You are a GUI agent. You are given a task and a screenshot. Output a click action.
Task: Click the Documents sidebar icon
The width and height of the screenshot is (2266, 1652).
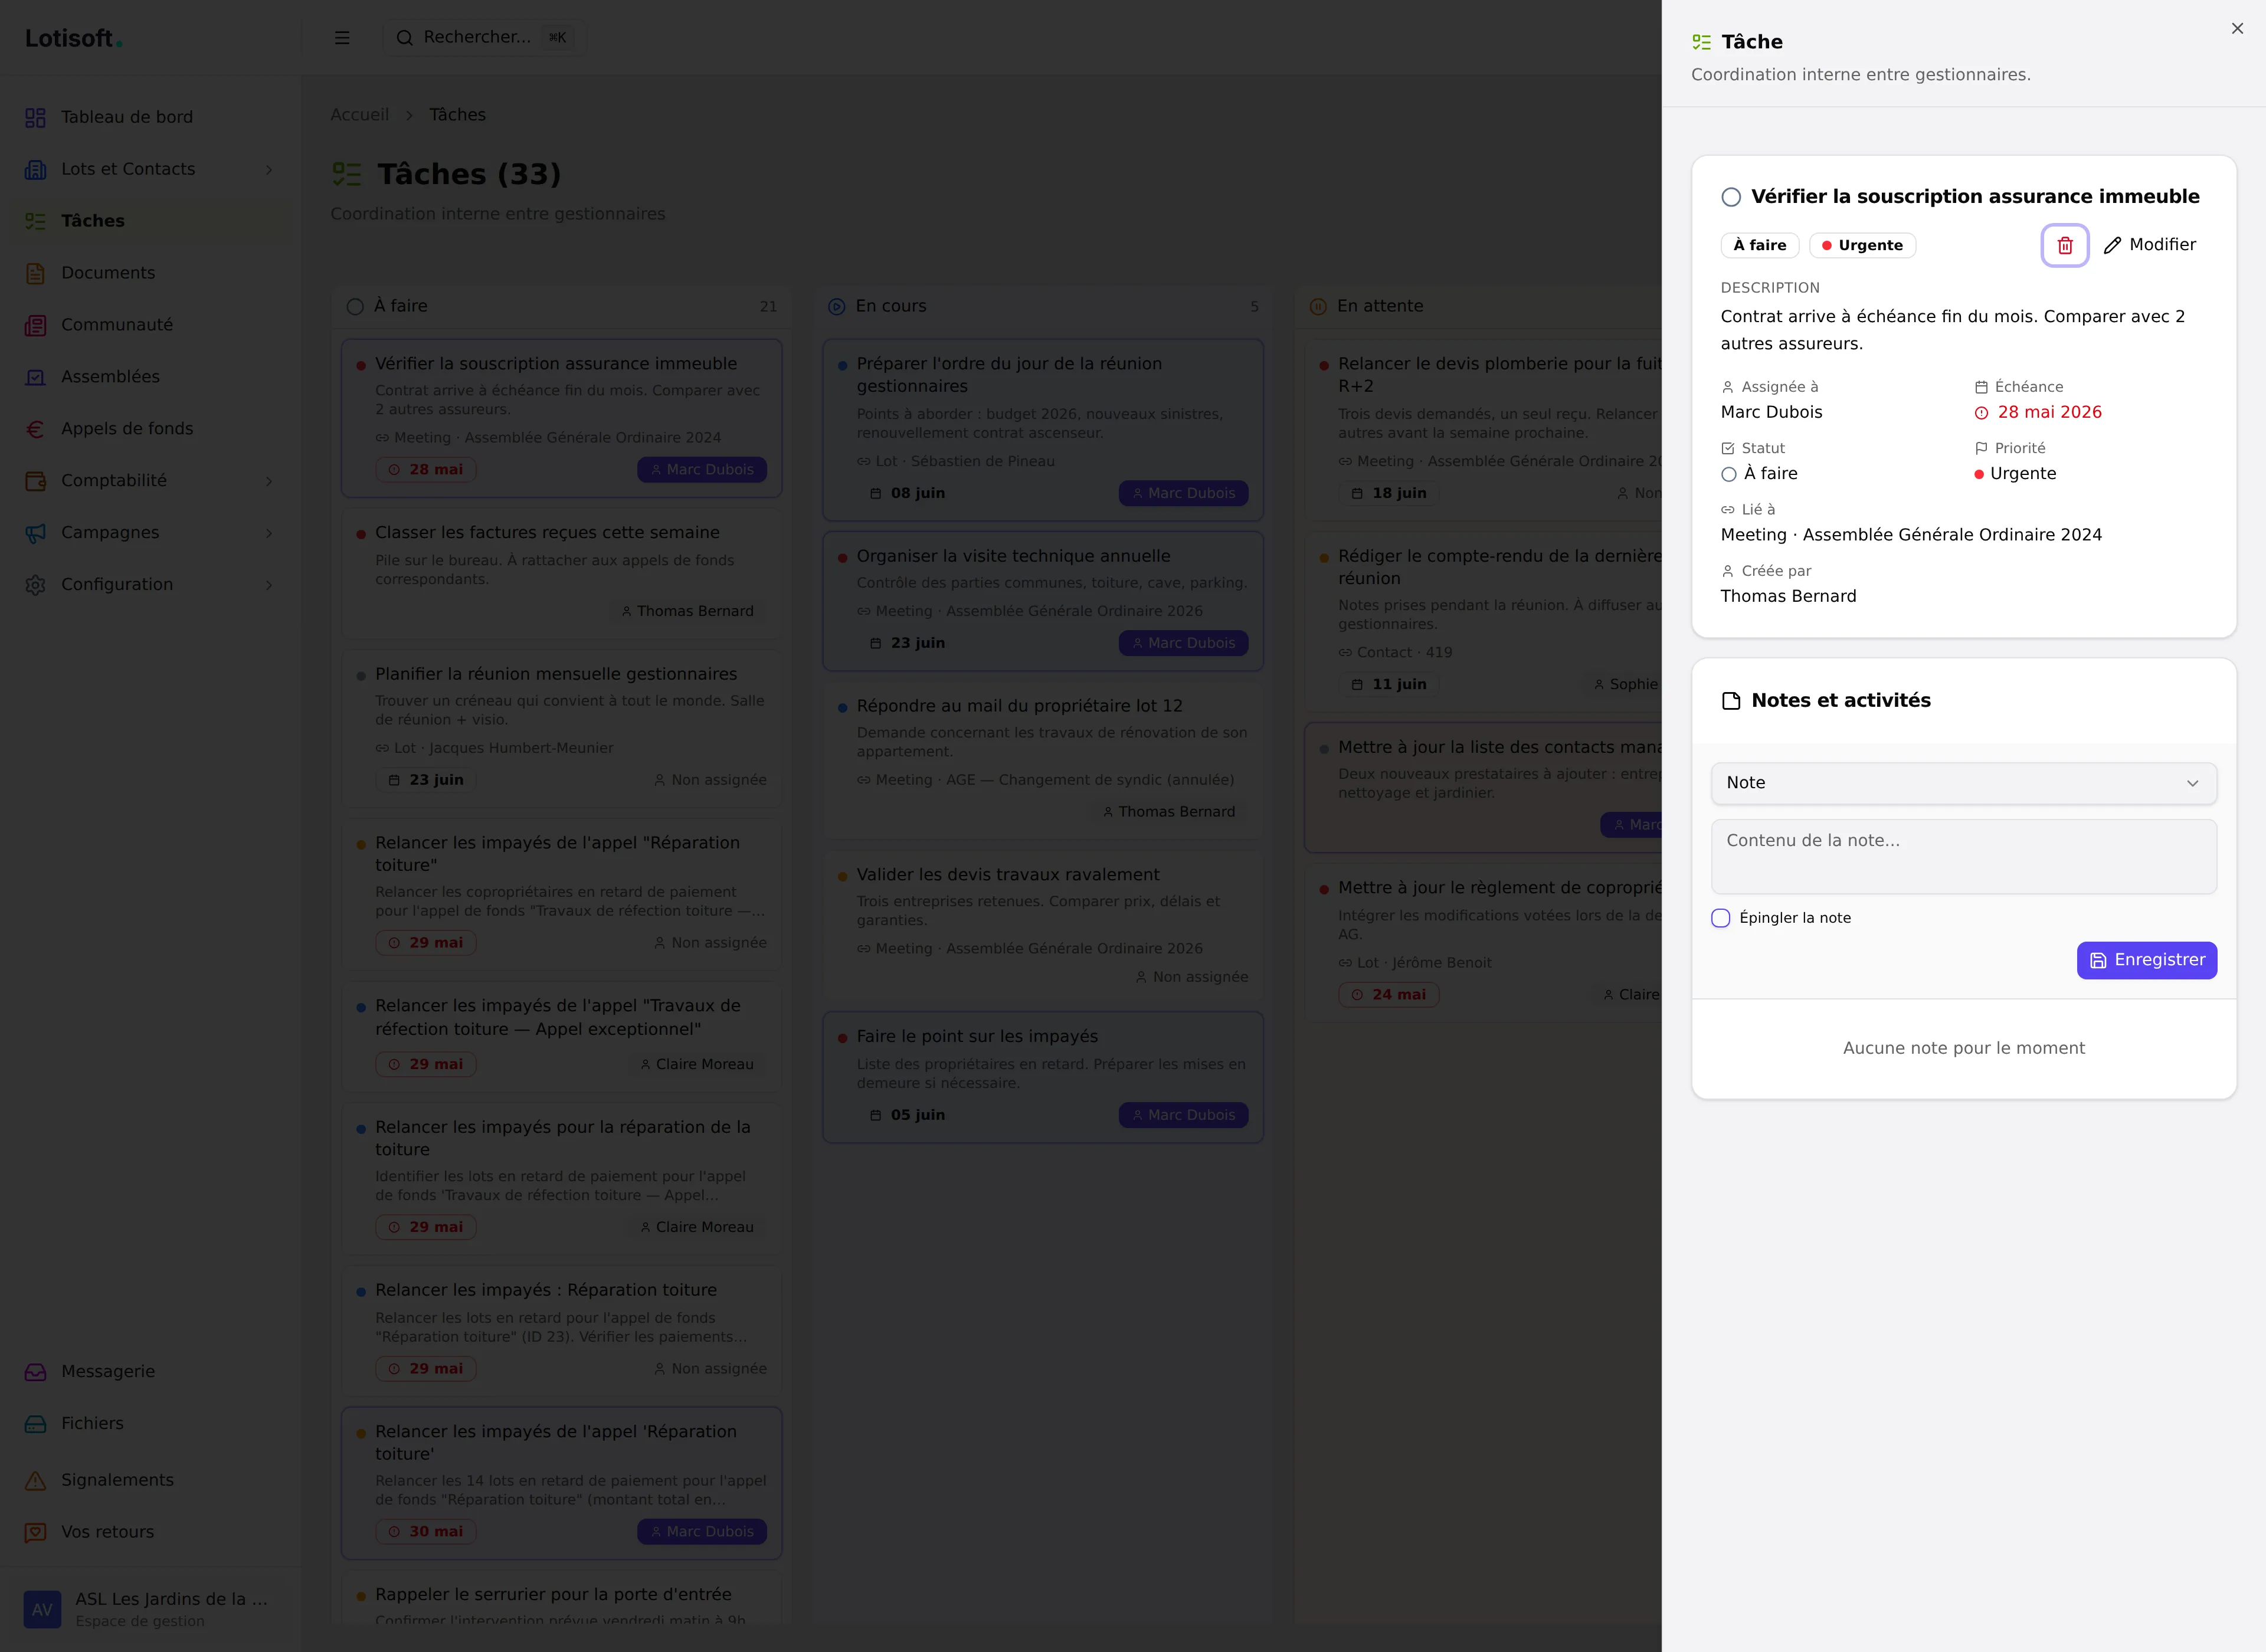(x=36, y=273)
